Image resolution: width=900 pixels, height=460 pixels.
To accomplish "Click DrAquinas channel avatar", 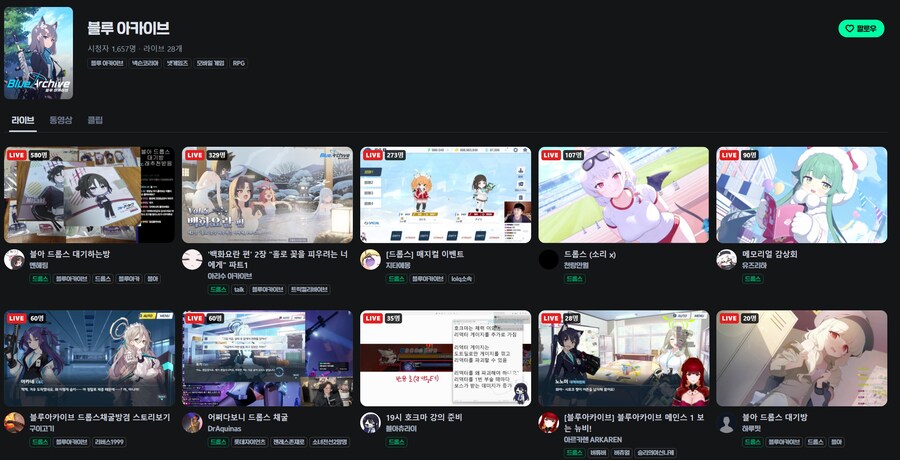I will click(192, 423).
